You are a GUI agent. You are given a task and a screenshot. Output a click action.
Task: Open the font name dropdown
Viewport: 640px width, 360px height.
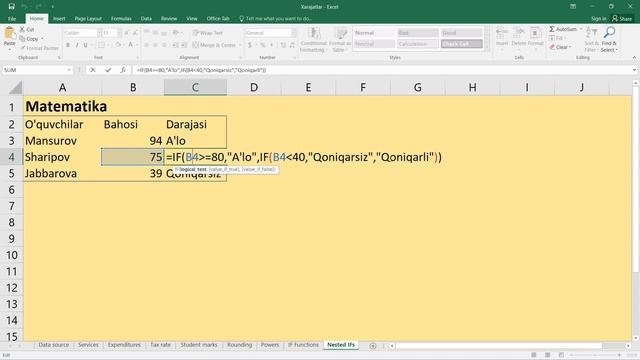[x=99, y=33]
